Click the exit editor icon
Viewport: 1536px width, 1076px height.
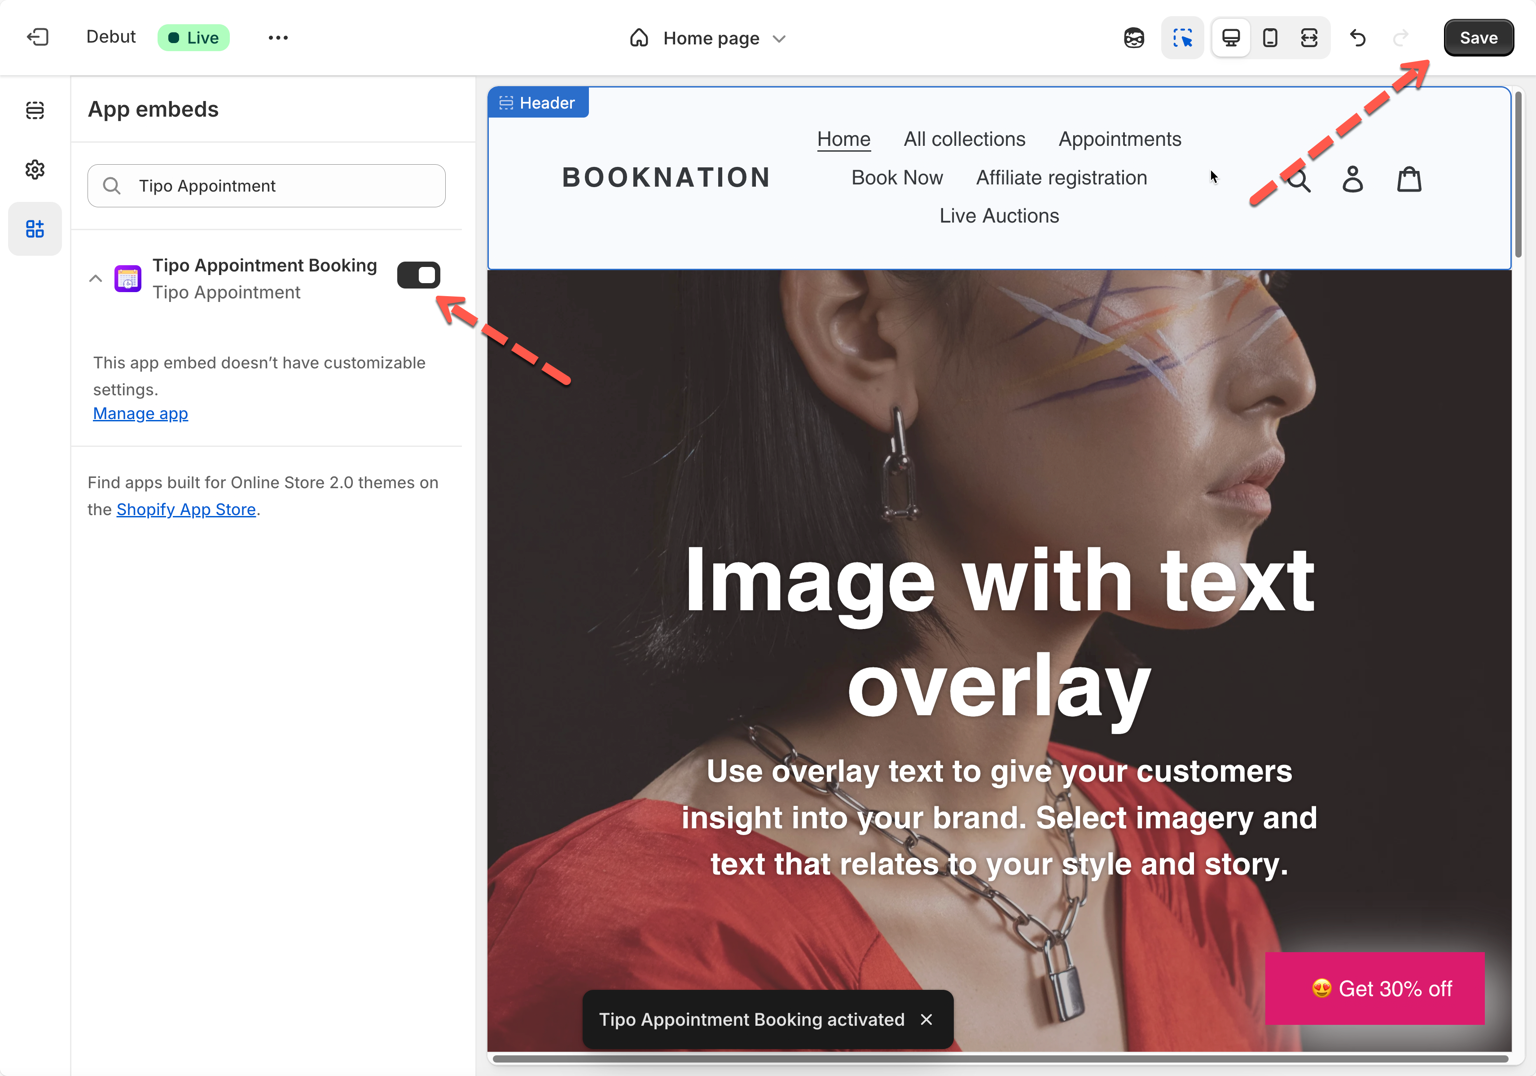(x=37, y=38)
